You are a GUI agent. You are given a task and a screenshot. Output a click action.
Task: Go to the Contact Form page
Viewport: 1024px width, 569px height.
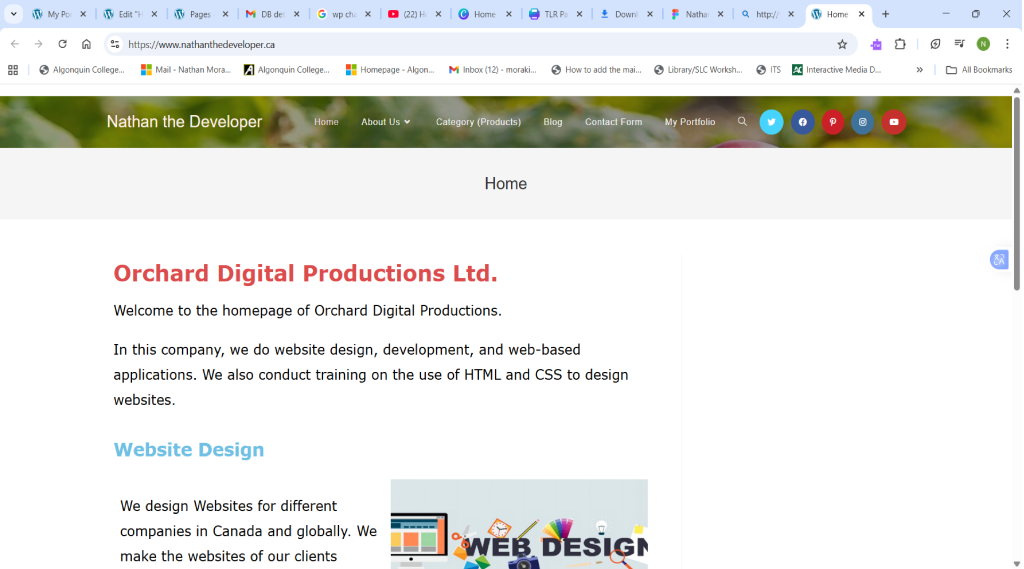pyautogui.click(x=613, y=122)
